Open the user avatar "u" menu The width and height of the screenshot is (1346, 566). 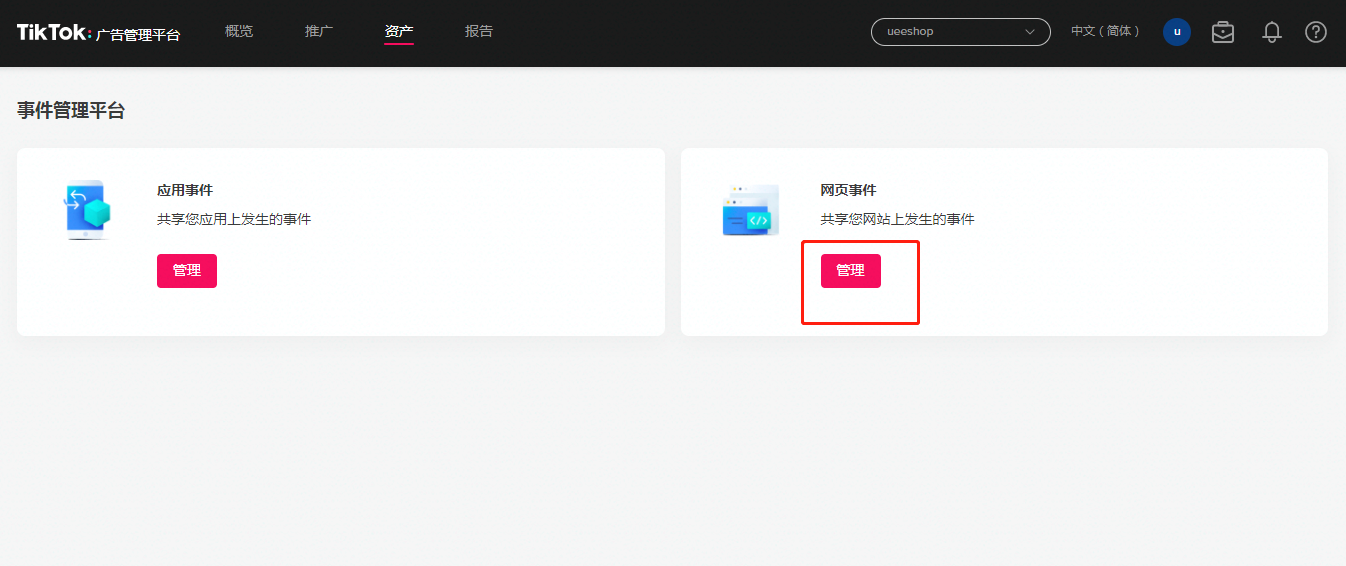click(1177, 32)
